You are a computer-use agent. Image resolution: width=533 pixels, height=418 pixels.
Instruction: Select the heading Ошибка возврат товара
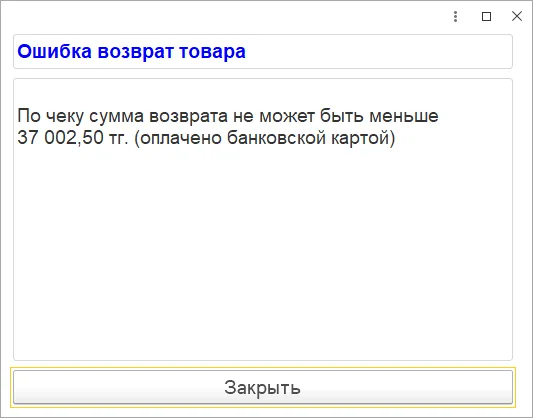point(131,51)
